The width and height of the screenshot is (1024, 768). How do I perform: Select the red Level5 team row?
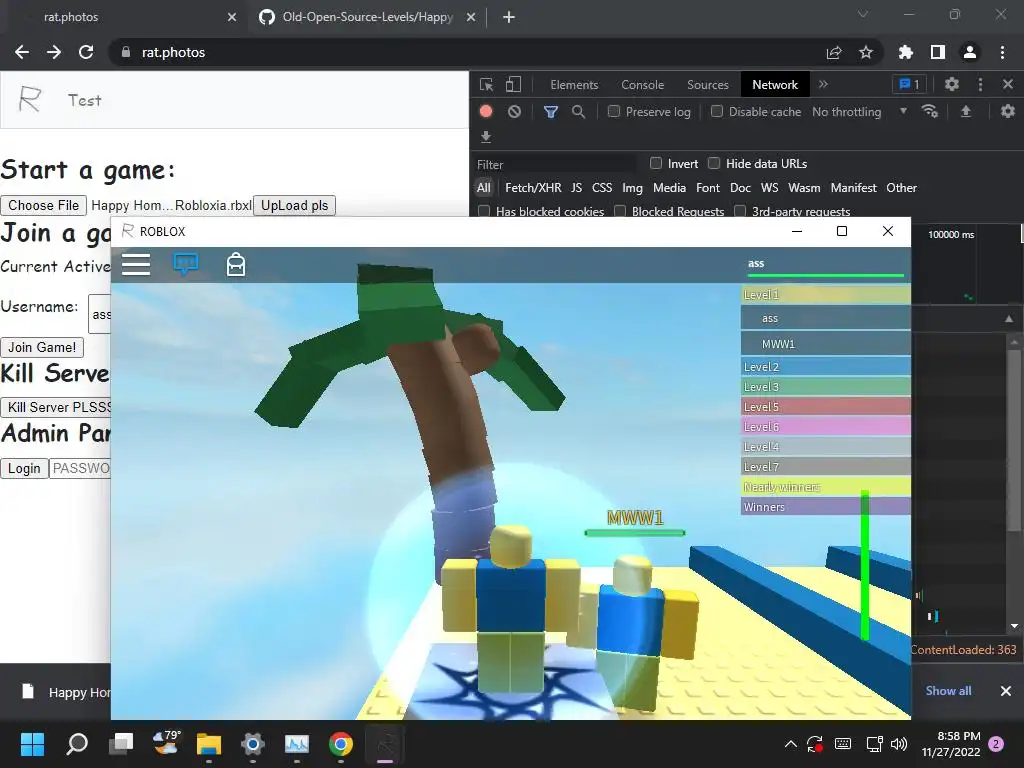(x=825, y=406)
